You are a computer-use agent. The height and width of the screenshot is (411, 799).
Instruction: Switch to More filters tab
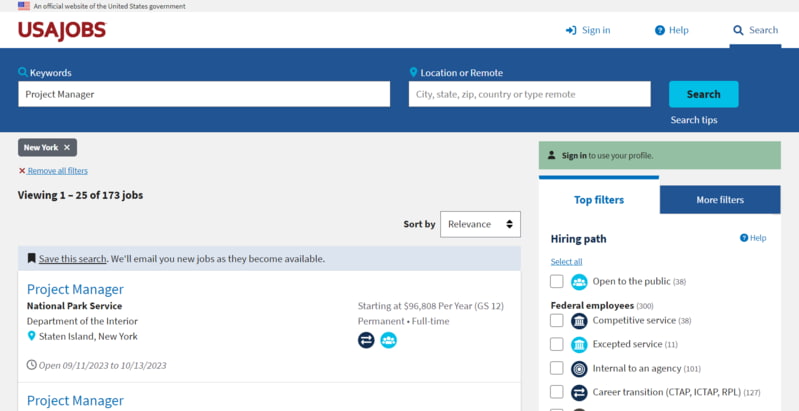coord(720,200)
